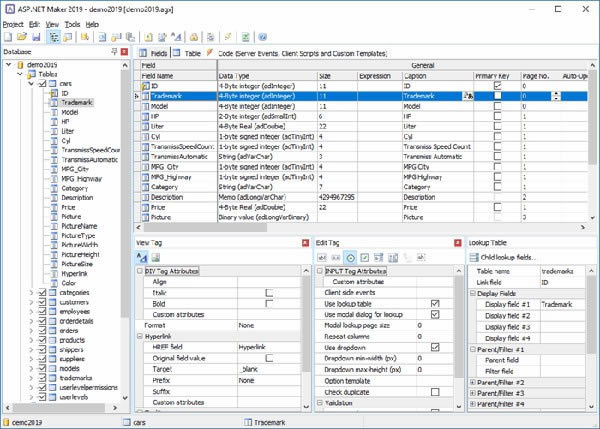
Task: Click the text-format 'A' toolbar icon
Action: 176,37
